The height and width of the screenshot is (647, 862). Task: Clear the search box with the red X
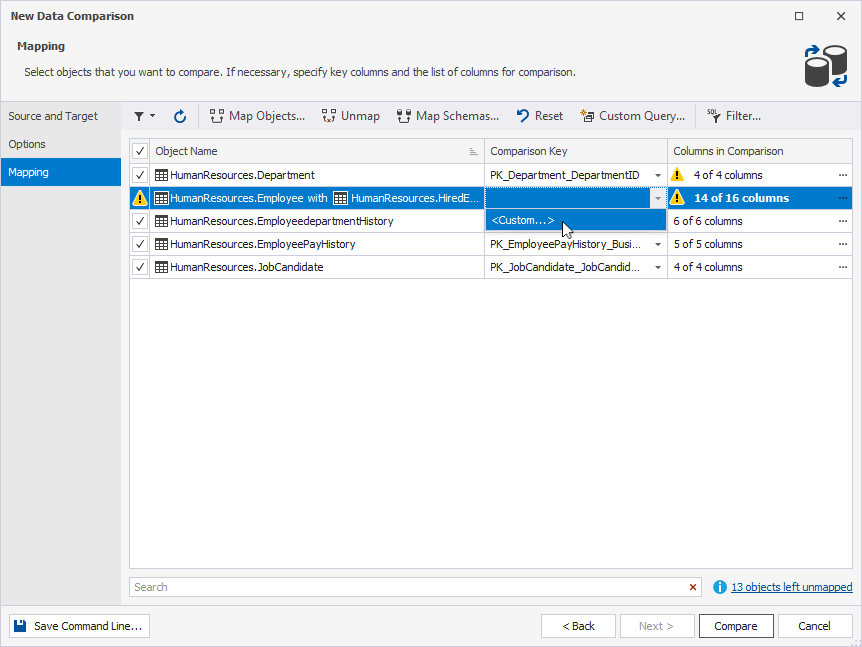(x=693, y=587)
